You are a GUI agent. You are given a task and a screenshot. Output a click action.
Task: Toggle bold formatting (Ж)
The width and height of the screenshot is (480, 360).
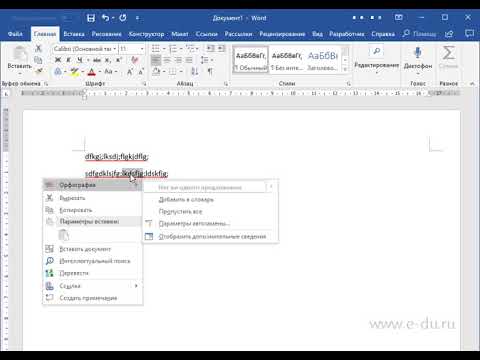[58, 60]
